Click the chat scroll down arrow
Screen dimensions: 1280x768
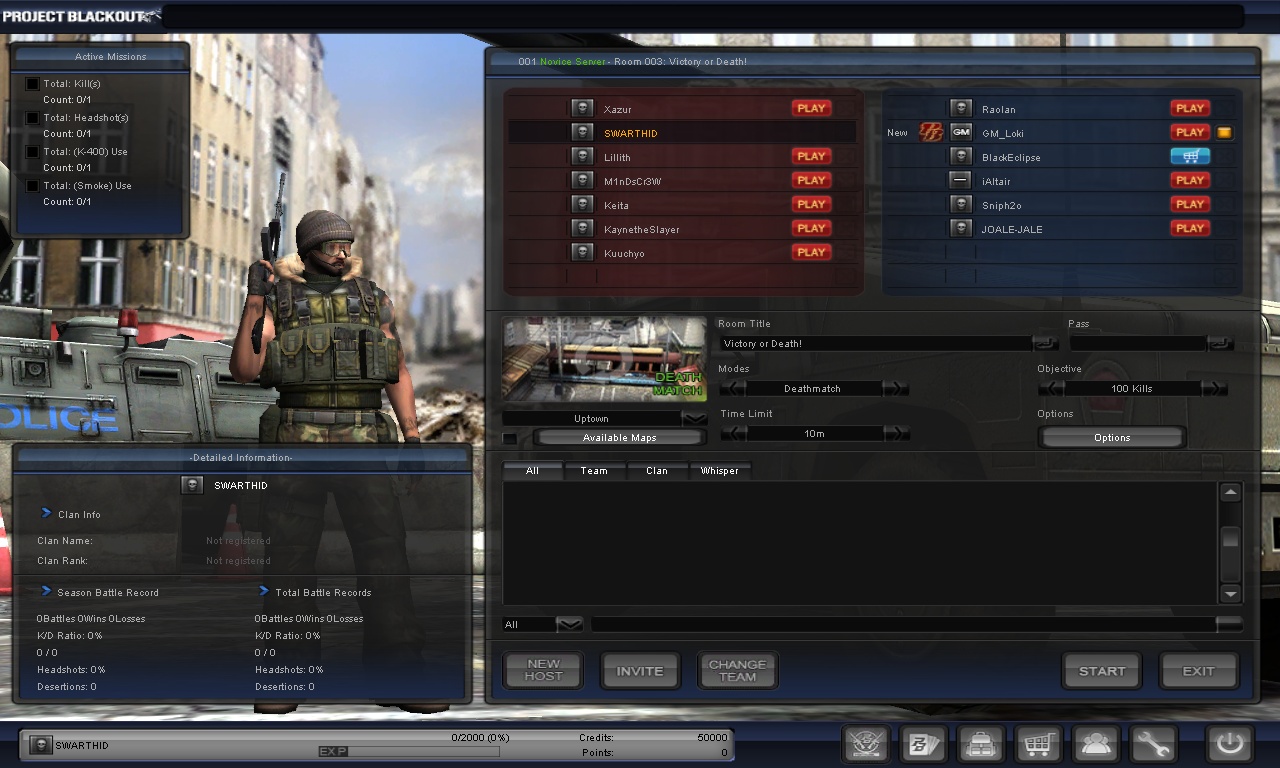point(1231,593)
